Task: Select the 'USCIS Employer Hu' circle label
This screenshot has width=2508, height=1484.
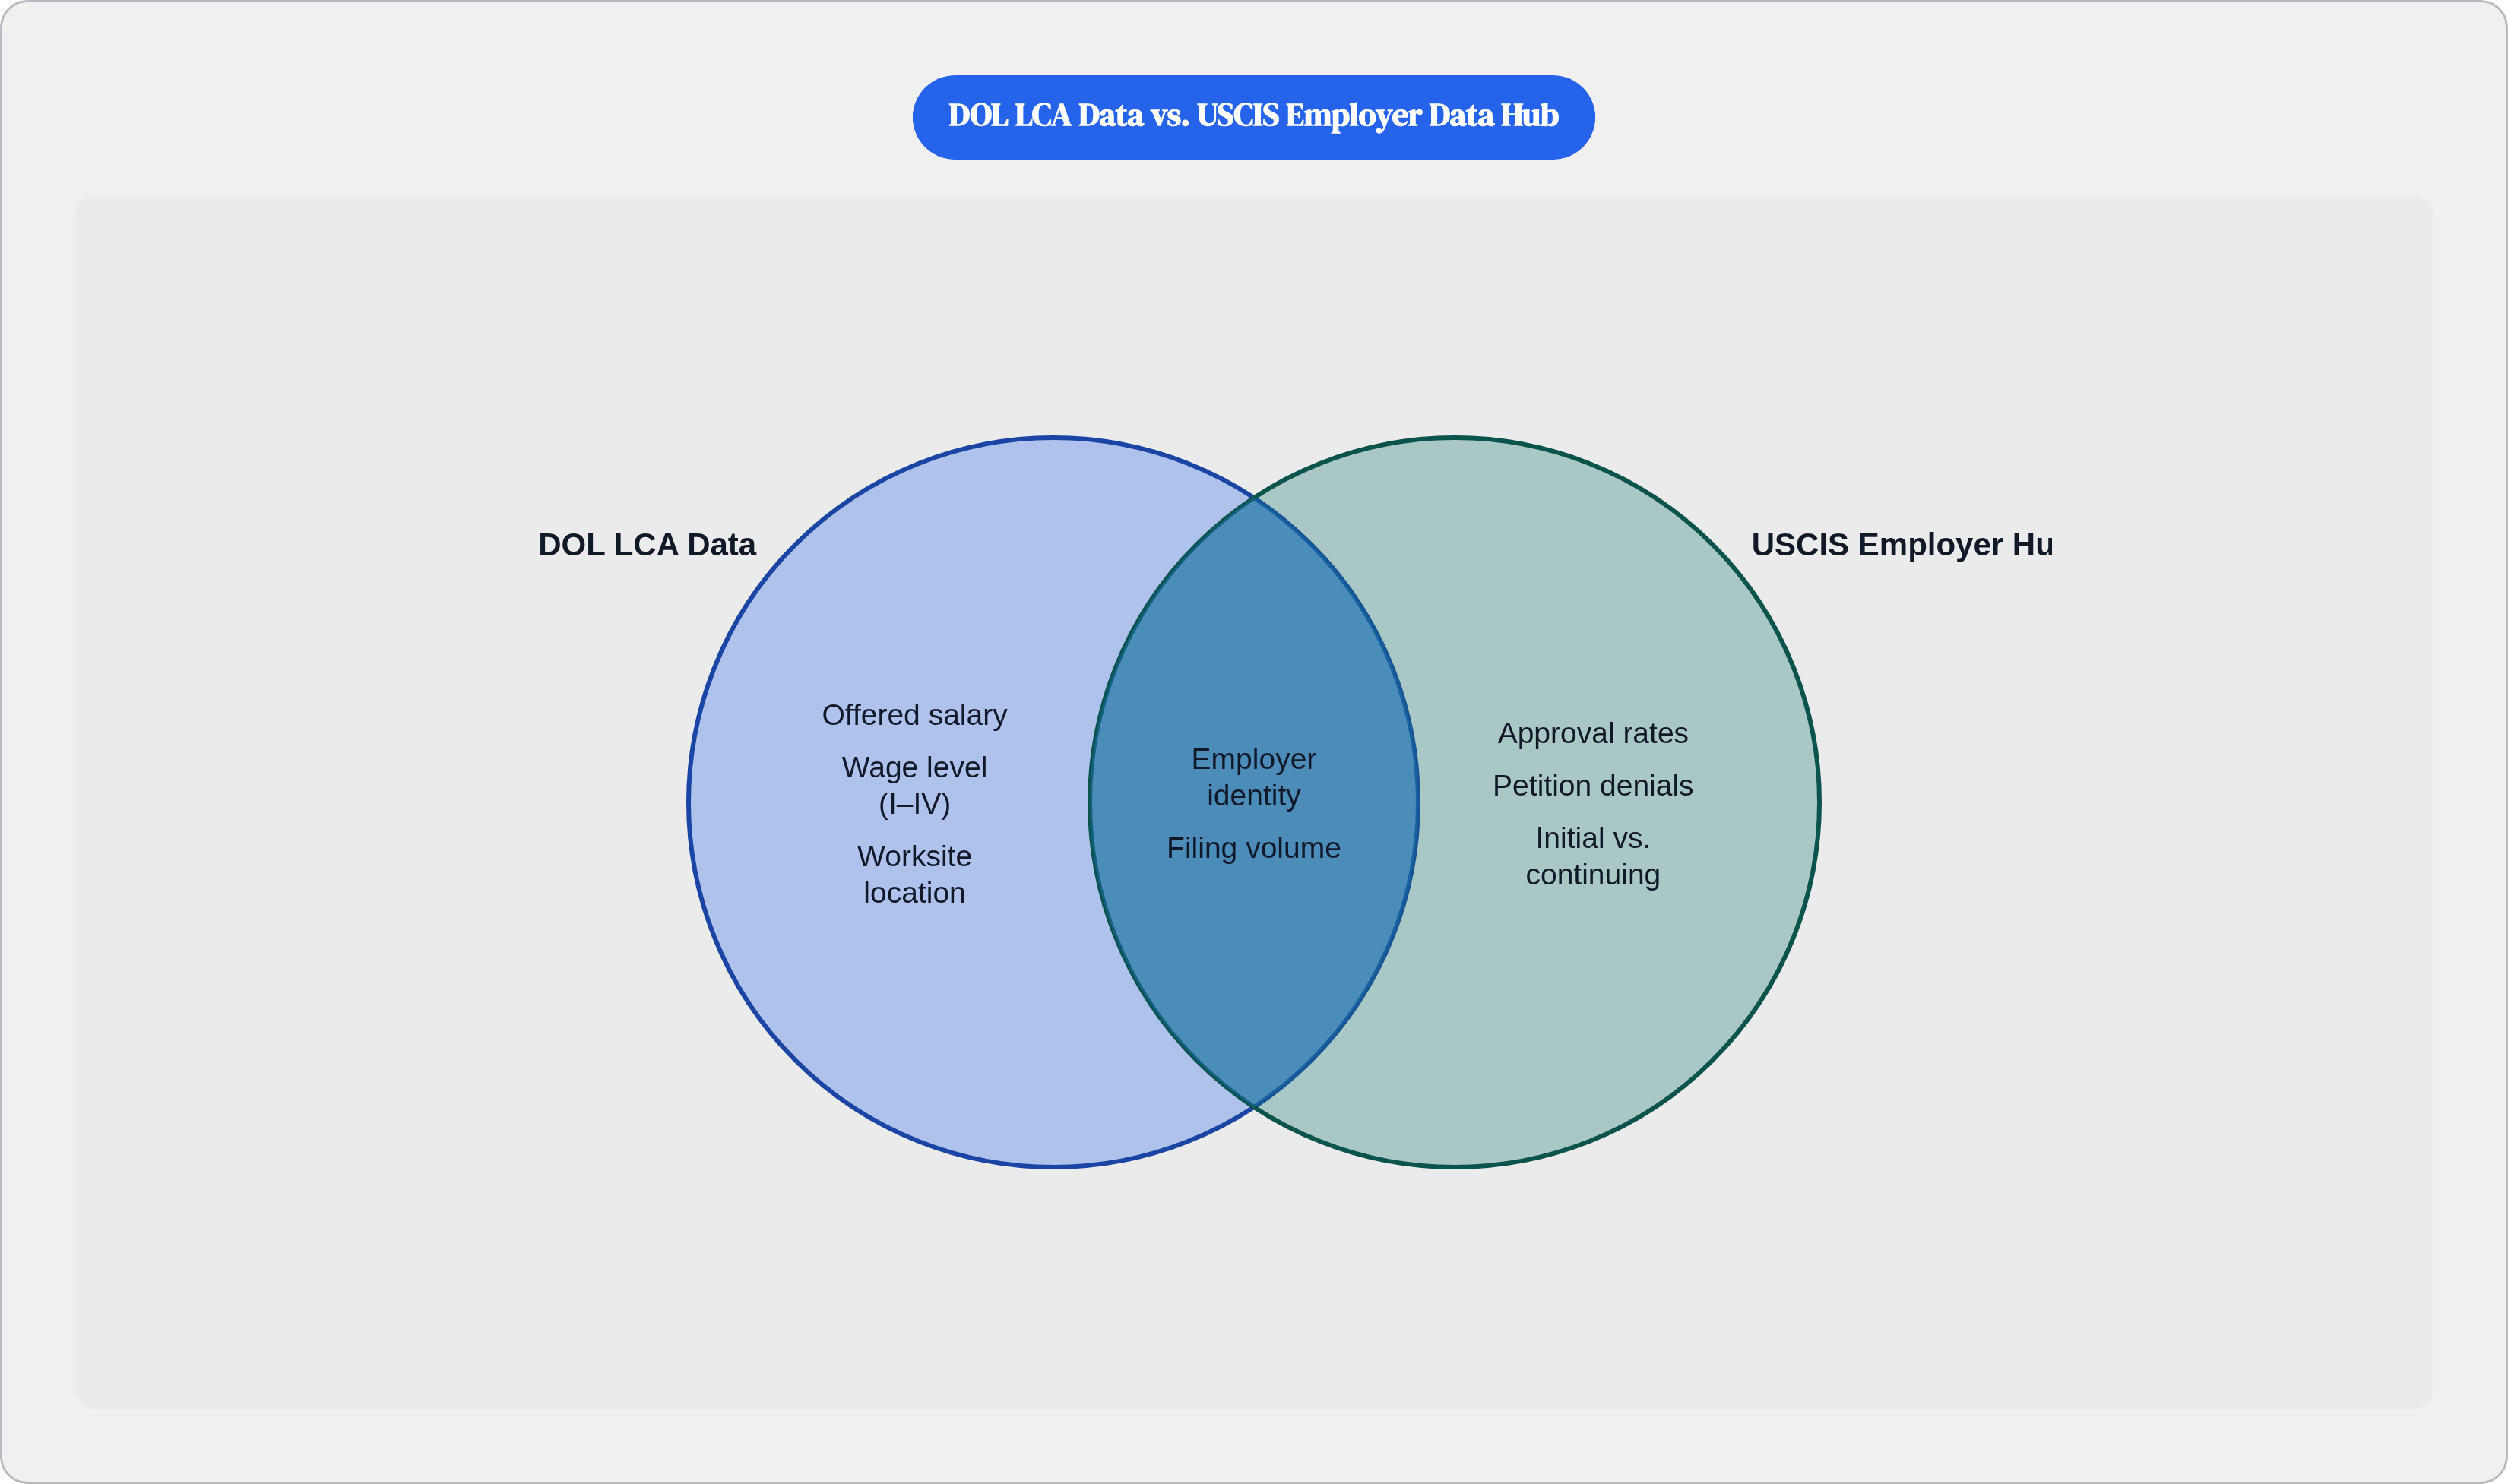Action: tap(1902, 545)
